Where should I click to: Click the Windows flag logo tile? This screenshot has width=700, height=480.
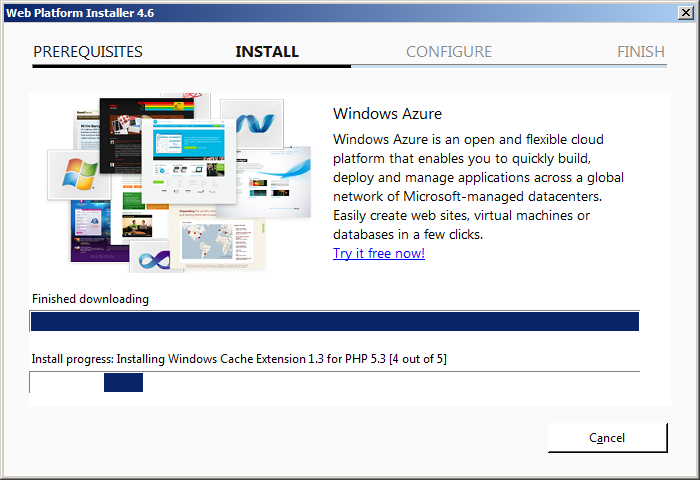pyautogui.click(x=79, y=175)
